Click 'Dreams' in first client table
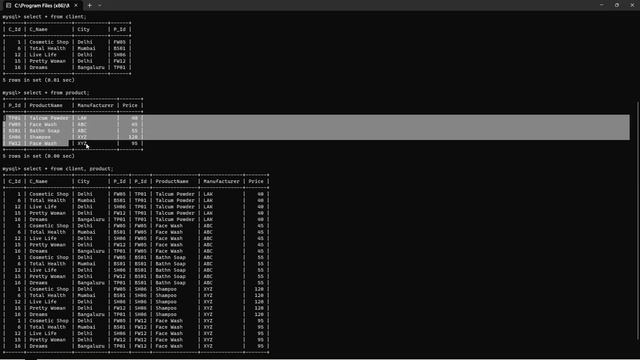Viewport: 640px width, 360px height. [38, 67]
